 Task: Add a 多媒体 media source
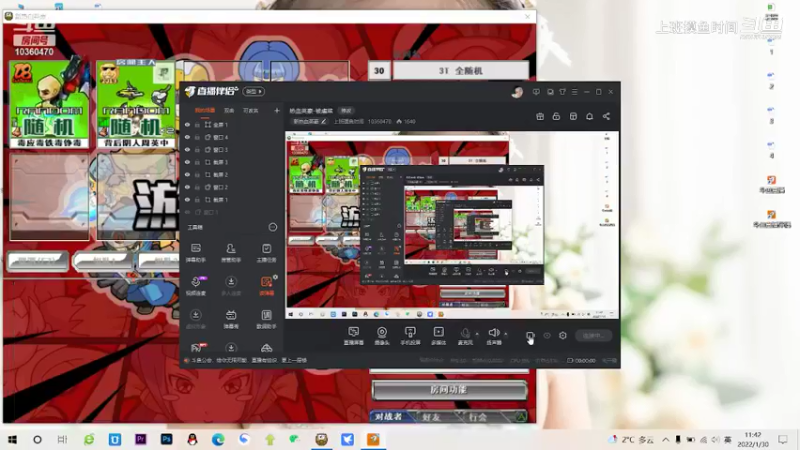(438, 336)
